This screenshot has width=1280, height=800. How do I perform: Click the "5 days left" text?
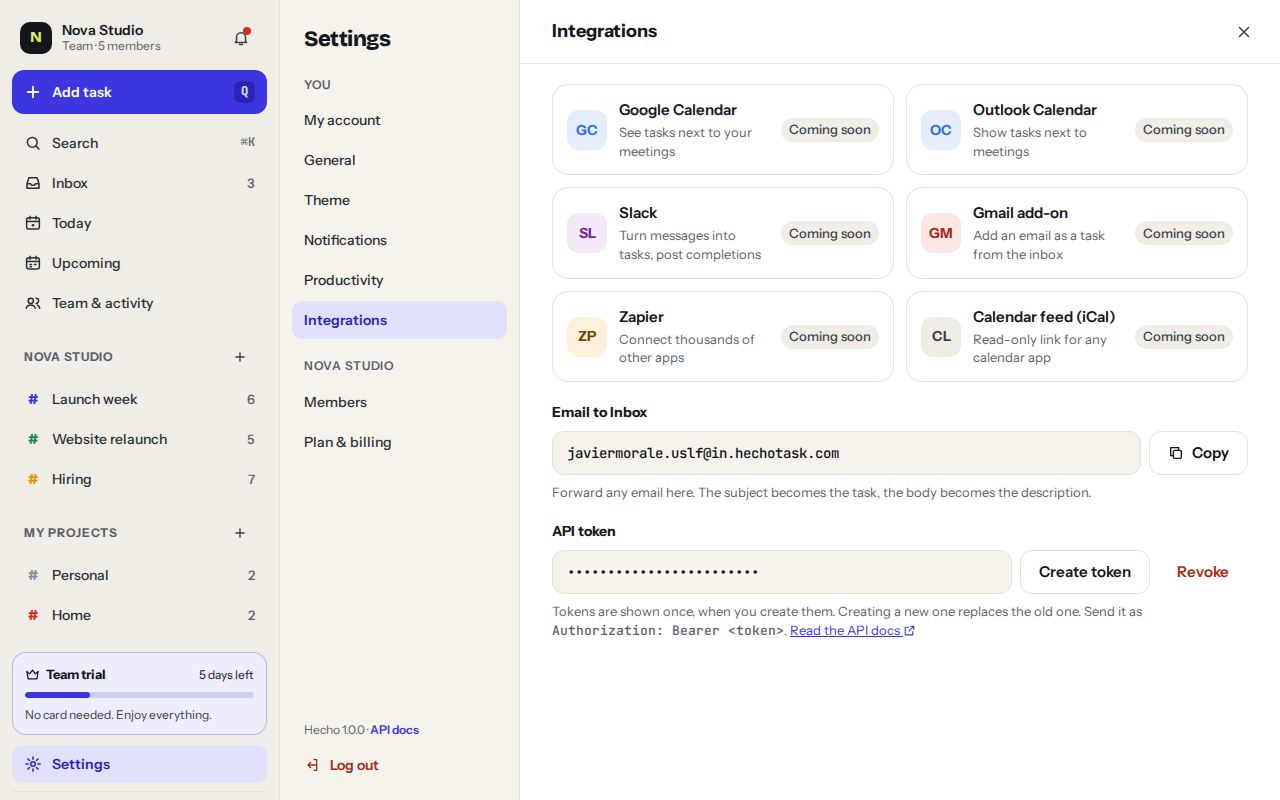(226, 675)
